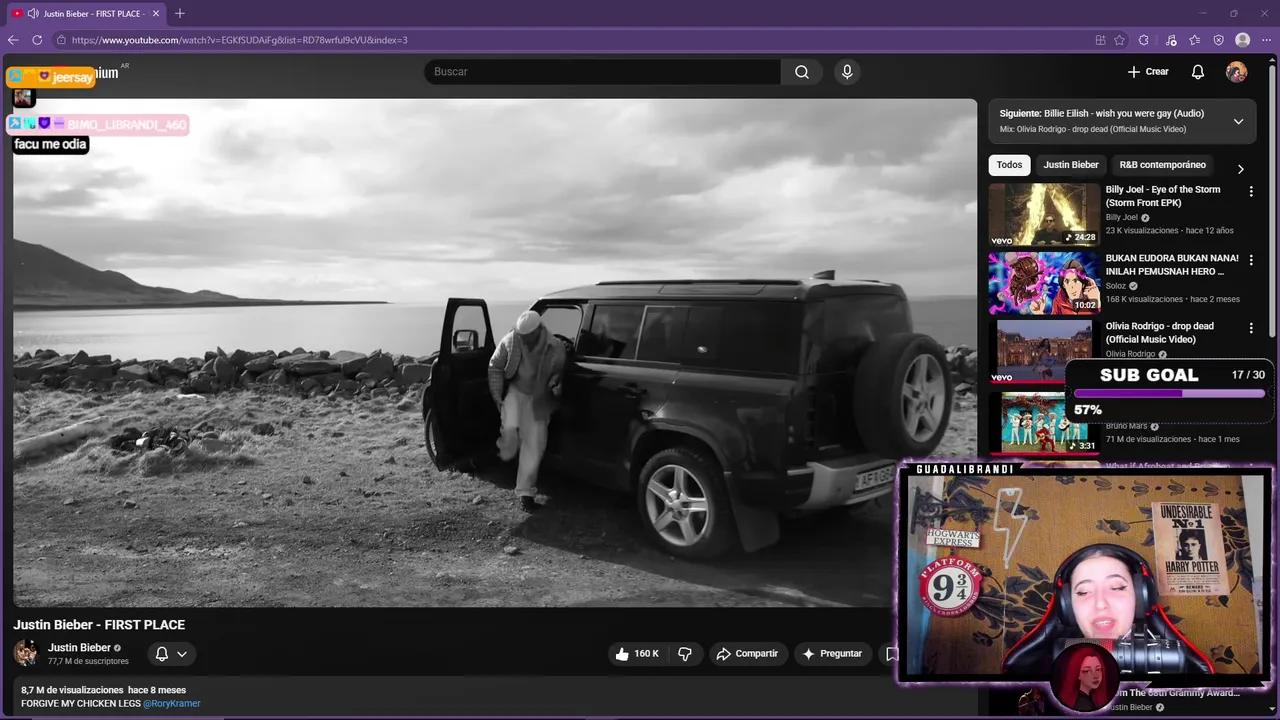Click the 8,7 M de visualizaciones text
This screenshot has width=1280, height=720.
72,690
